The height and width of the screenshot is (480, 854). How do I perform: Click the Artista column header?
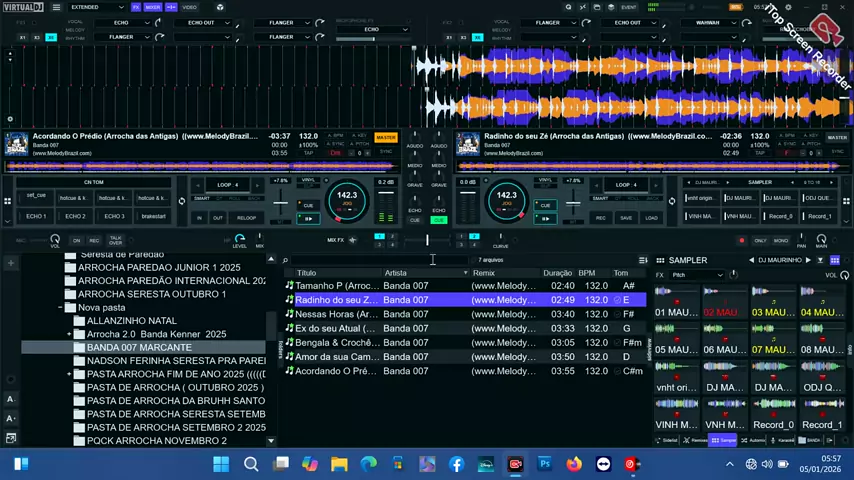point(396,273)
